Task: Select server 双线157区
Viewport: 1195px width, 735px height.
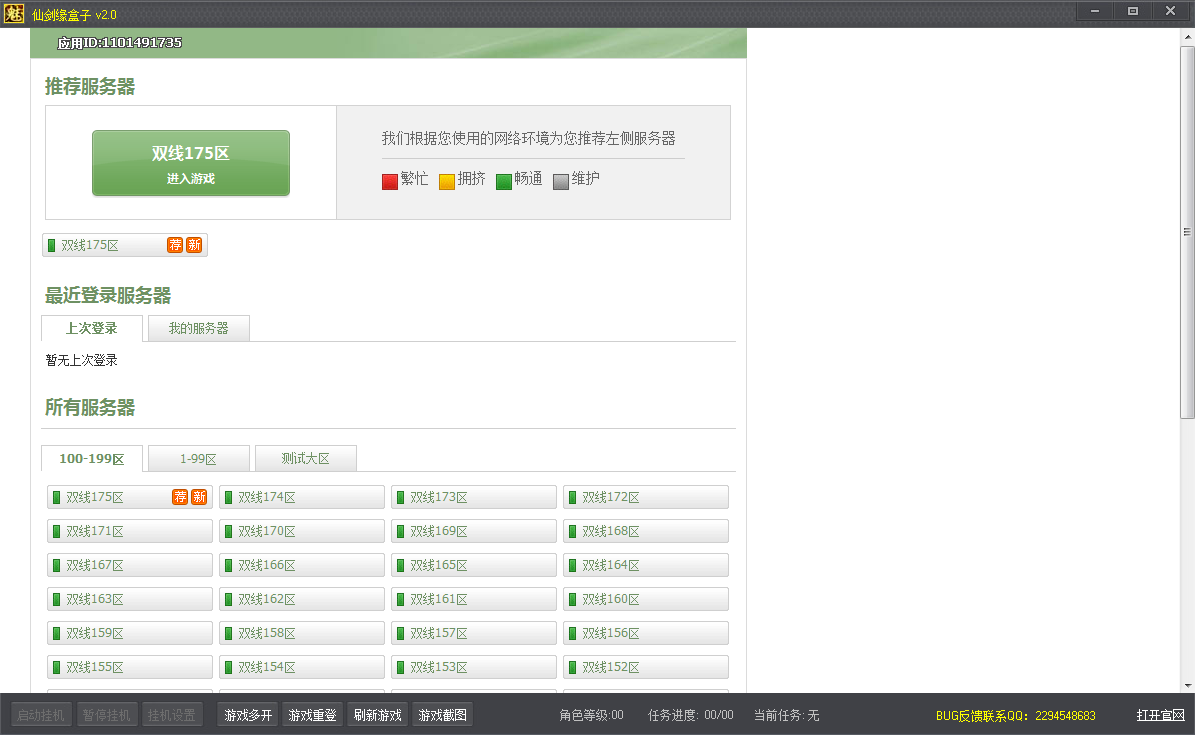Action: [474, 633]
